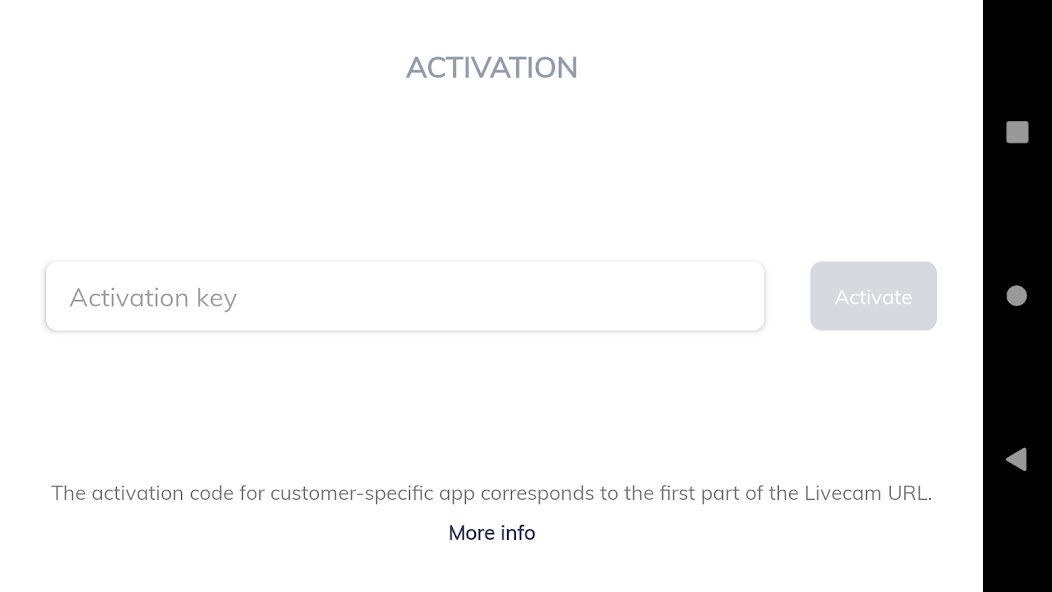Tap the round home navigation icon
The width and height of the screenshot is (1052, 592).
[x=1017, y=296]
